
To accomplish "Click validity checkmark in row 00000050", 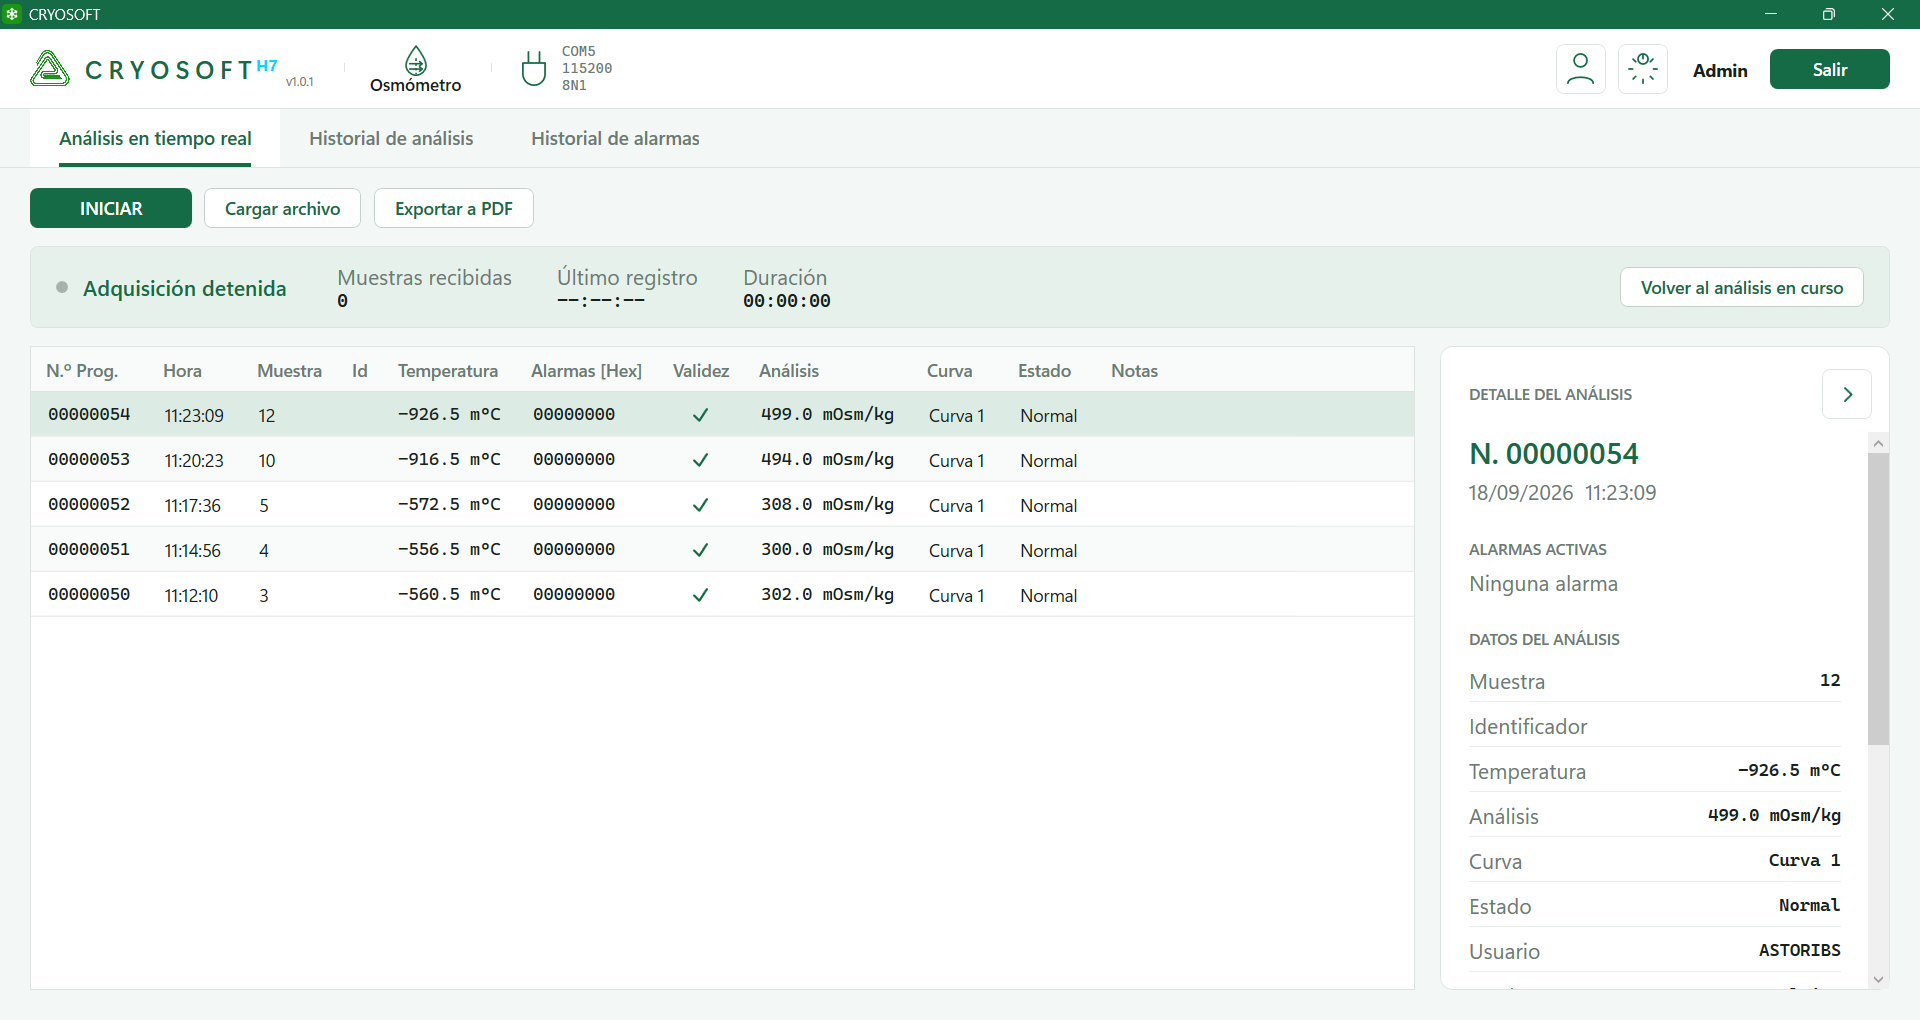I will click(701, 595).
